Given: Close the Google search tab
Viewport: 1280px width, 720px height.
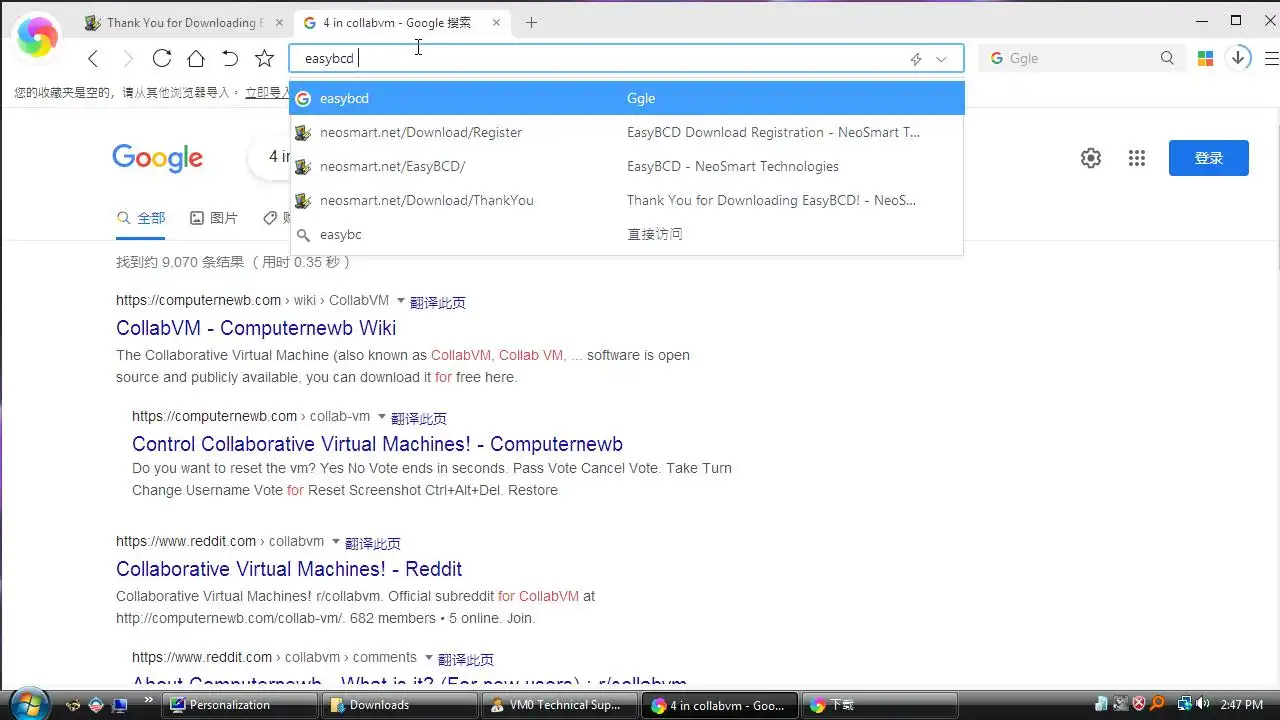Looking at the screenshot, I should pyautogui.click(x=496, y=22).
